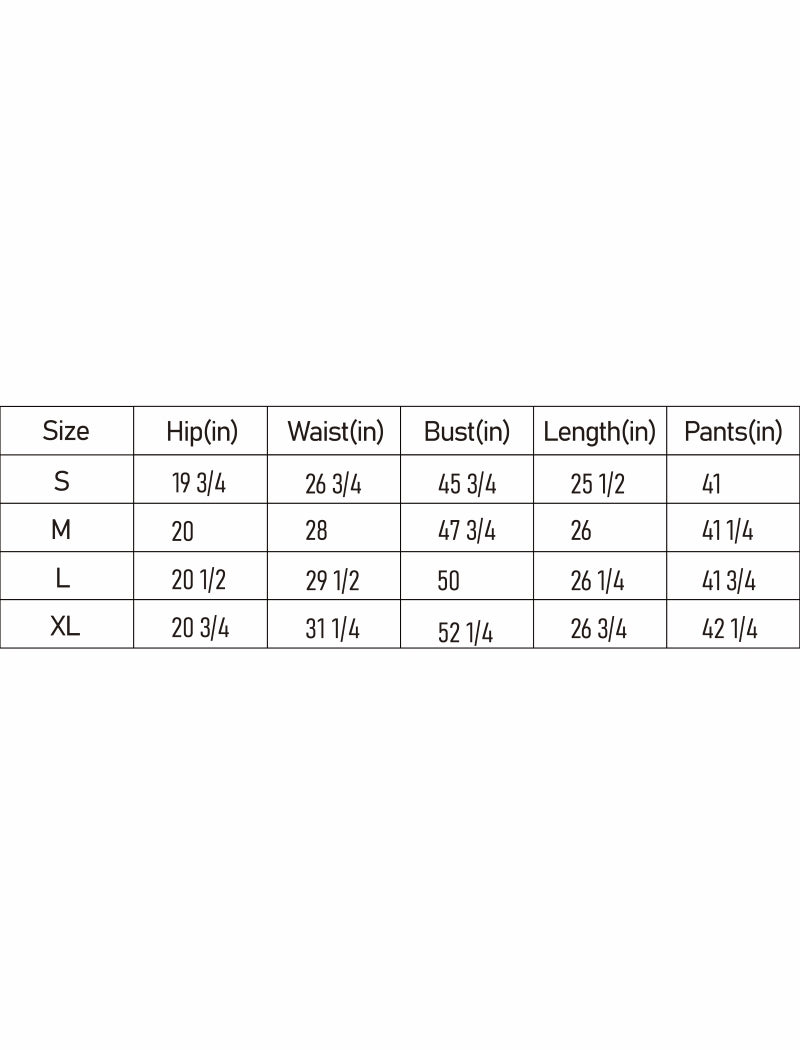The width and height of the screenshot is (800, 1050).
Task: Select waist value 29 1/2 for size L
Action: 332,581
